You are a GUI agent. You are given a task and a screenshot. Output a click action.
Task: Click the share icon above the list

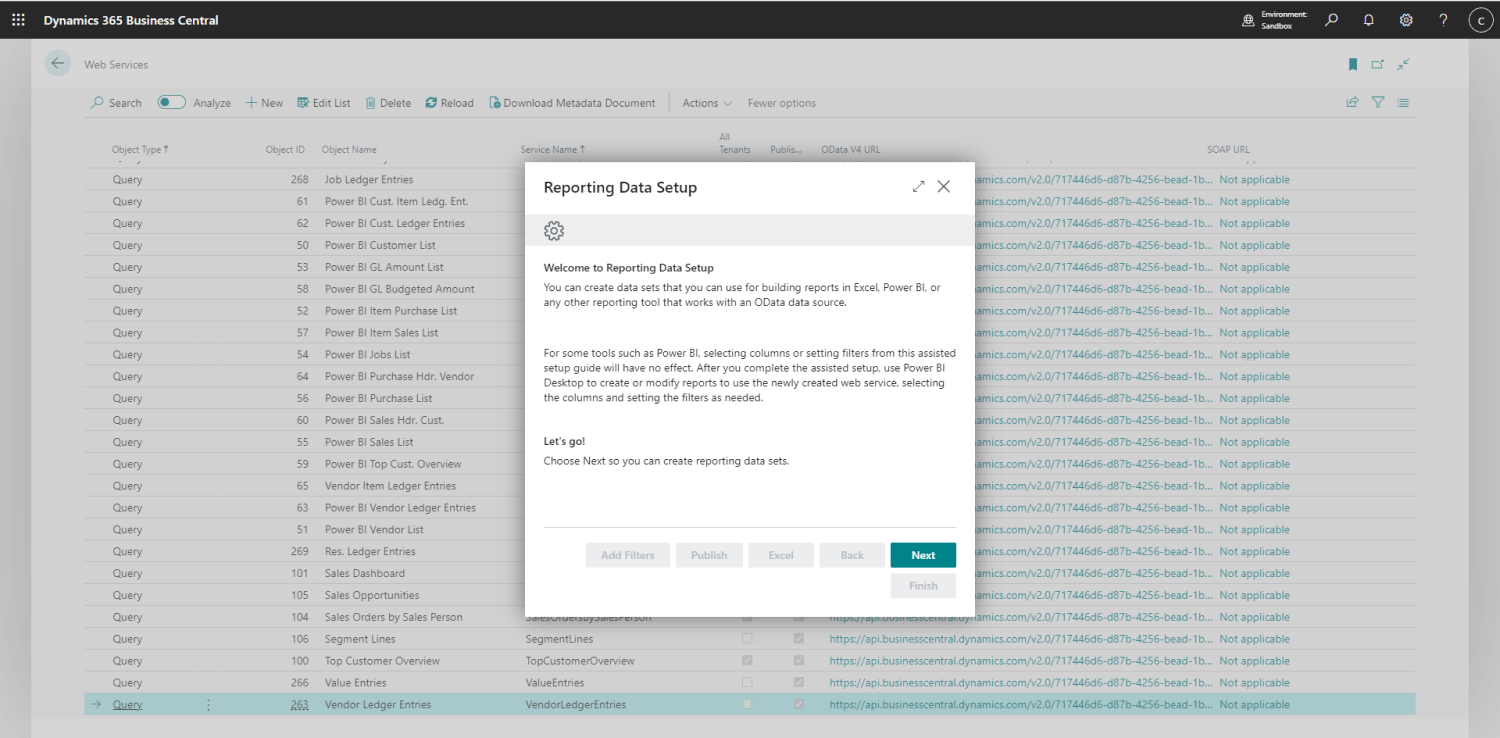point(1353,102)
